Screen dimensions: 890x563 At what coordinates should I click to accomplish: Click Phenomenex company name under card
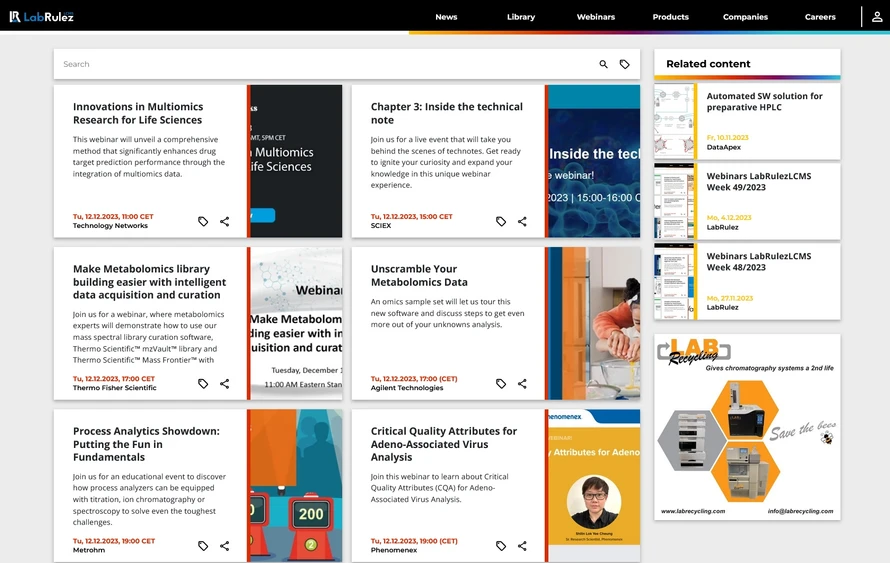pos(394,551)
